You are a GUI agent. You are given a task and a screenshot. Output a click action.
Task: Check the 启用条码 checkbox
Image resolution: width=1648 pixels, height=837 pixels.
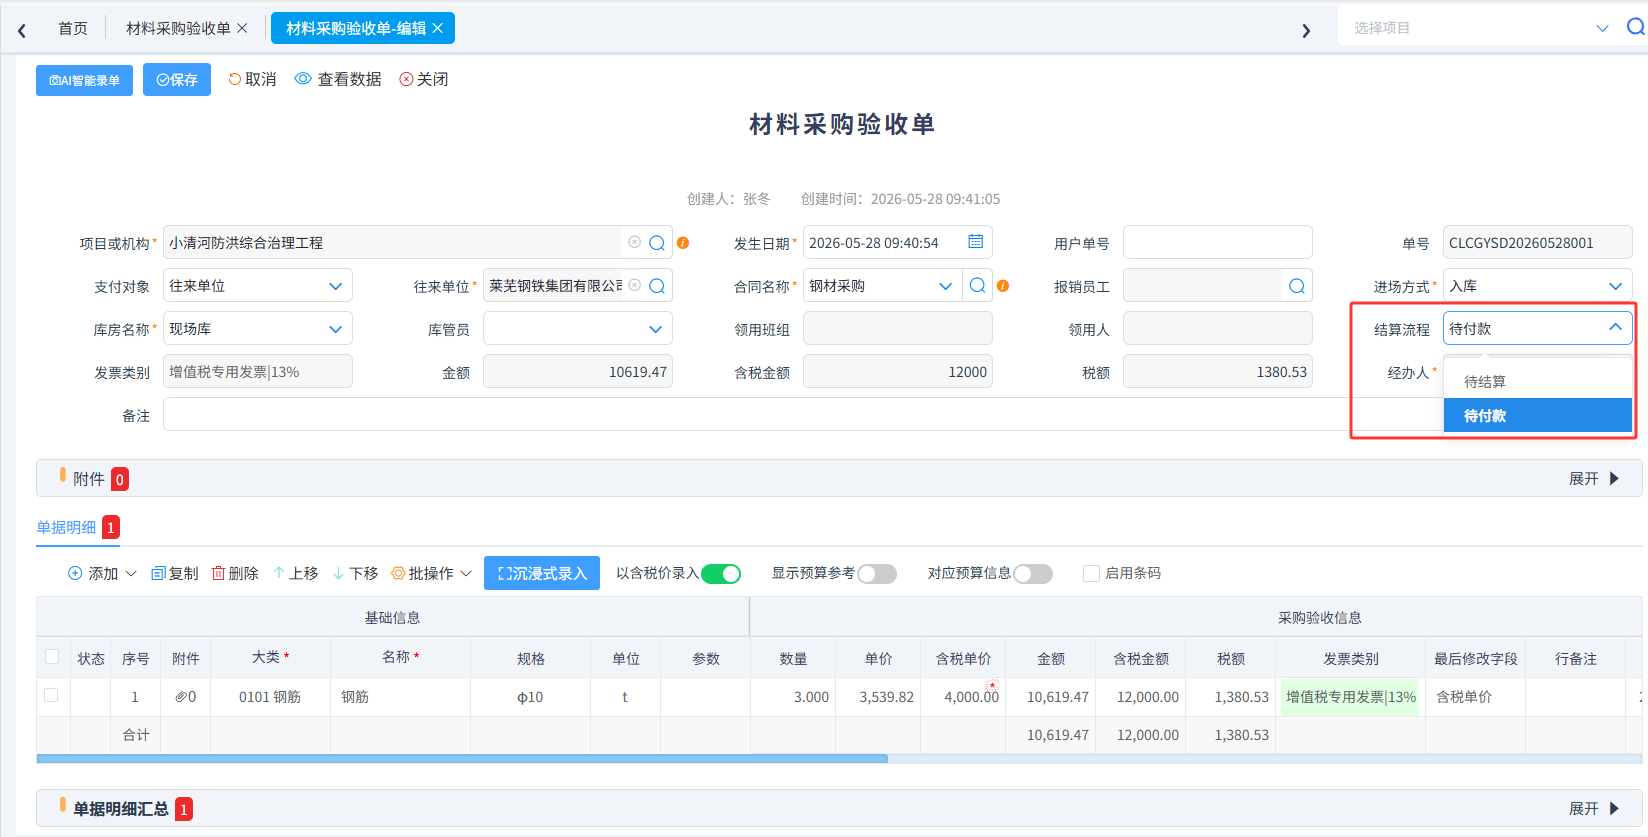click(1092, 574)
